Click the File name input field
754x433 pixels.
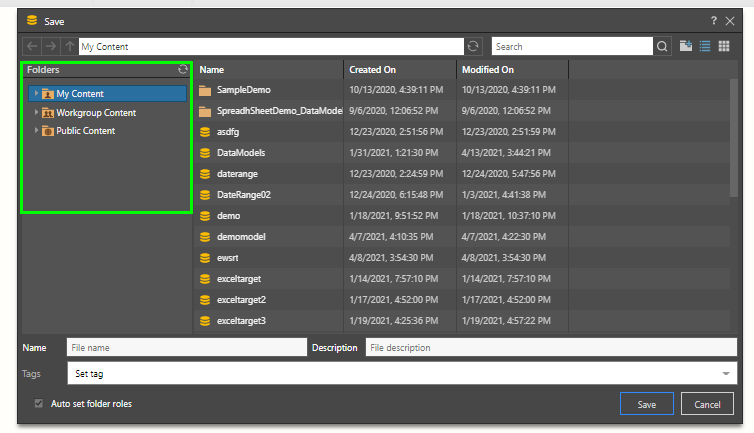186,347
